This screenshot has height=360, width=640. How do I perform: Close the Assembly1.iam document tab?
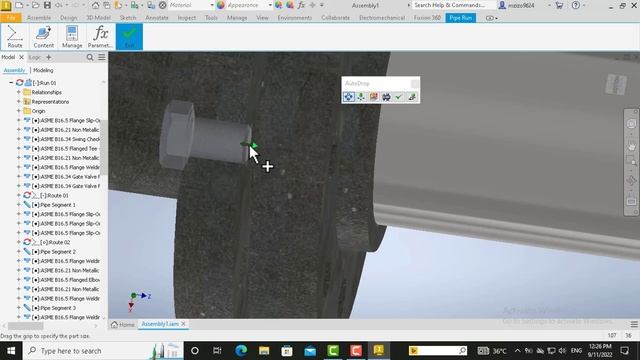183,324
